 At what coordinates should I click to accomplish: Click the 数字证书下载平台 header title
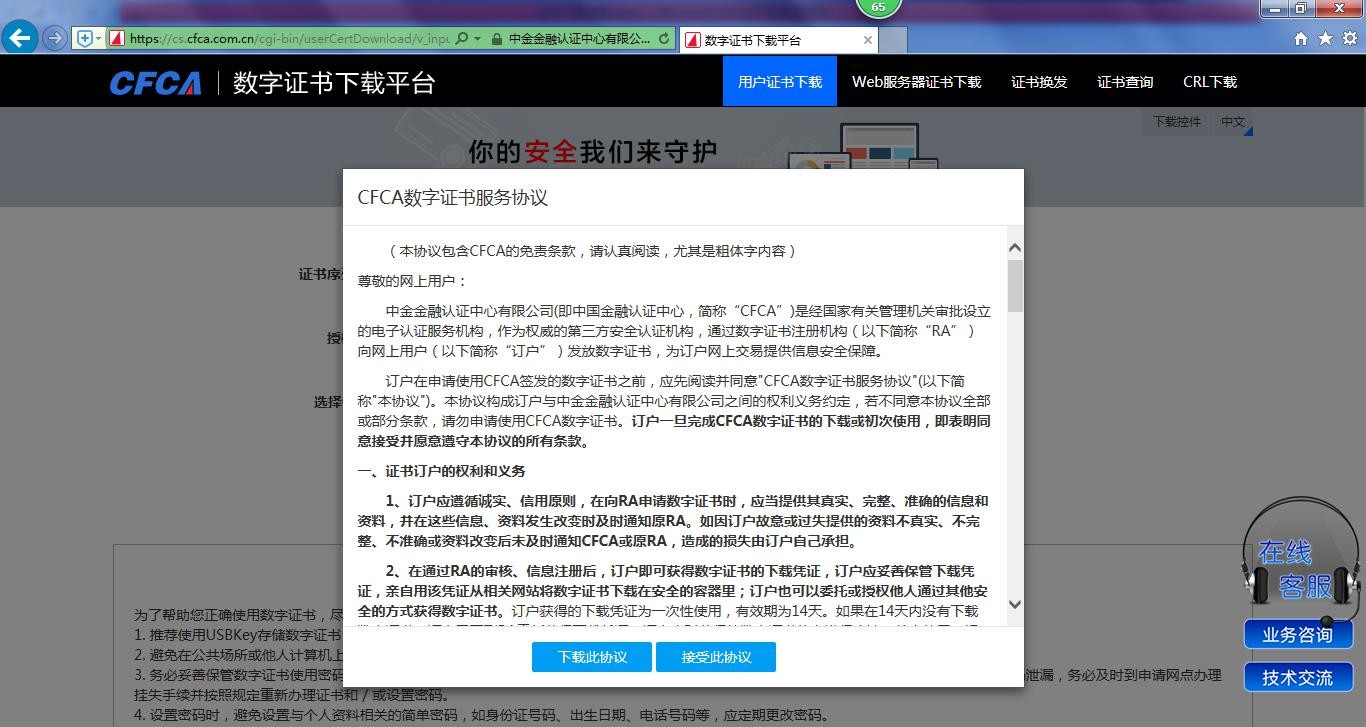[334, 82]
